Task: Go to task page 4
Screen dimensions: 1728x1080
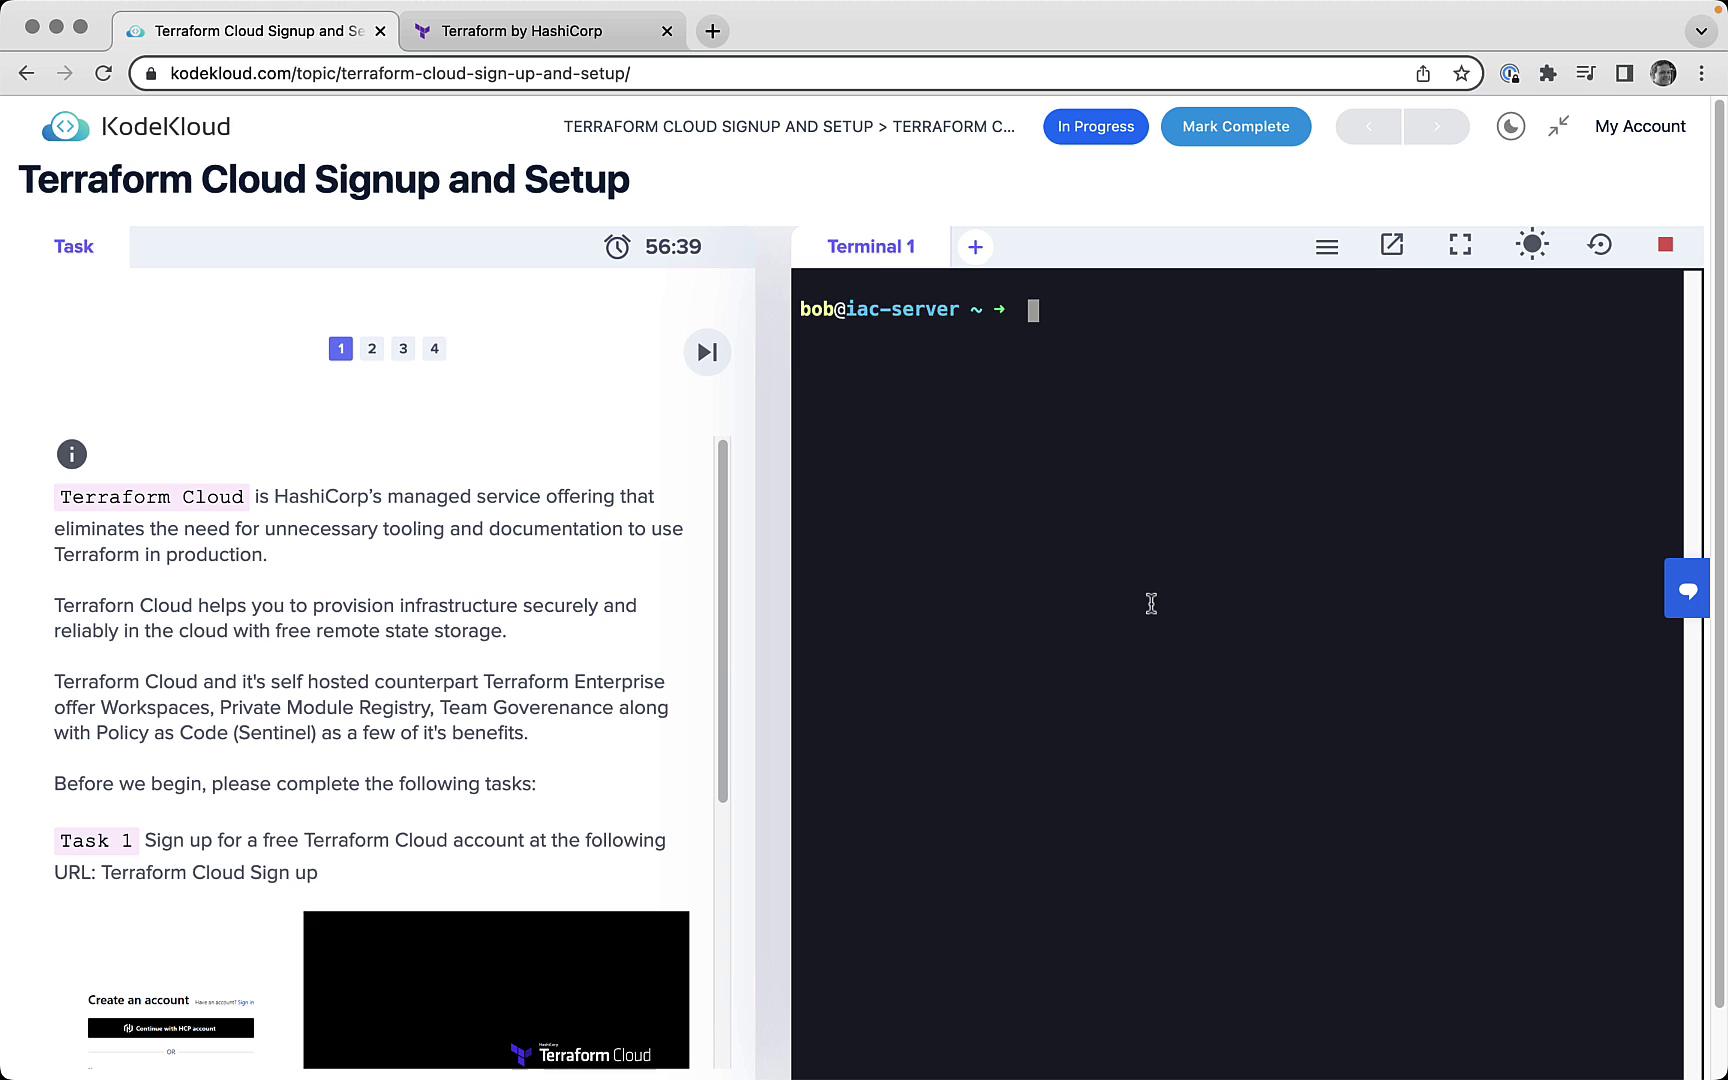Action: [x=434, y=349]
